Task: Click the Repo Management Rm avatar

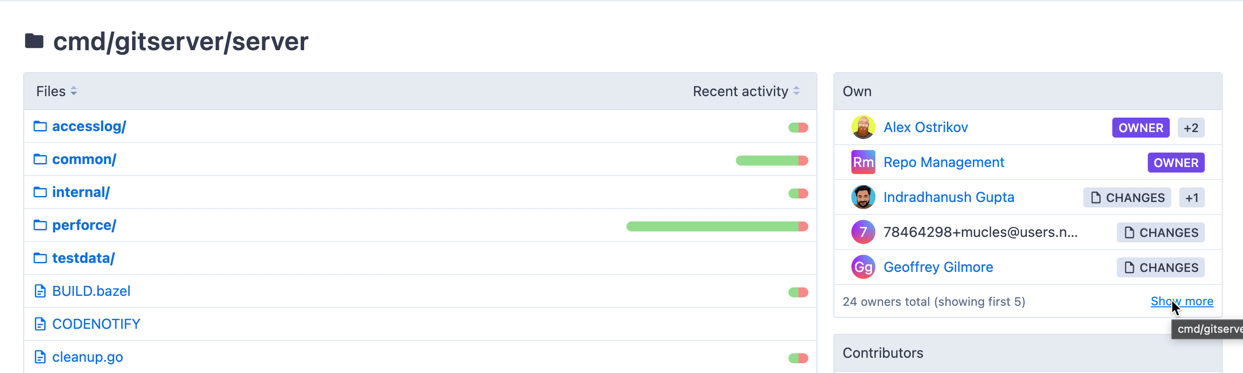Action: pyautogui.click(x=863, y=162)
